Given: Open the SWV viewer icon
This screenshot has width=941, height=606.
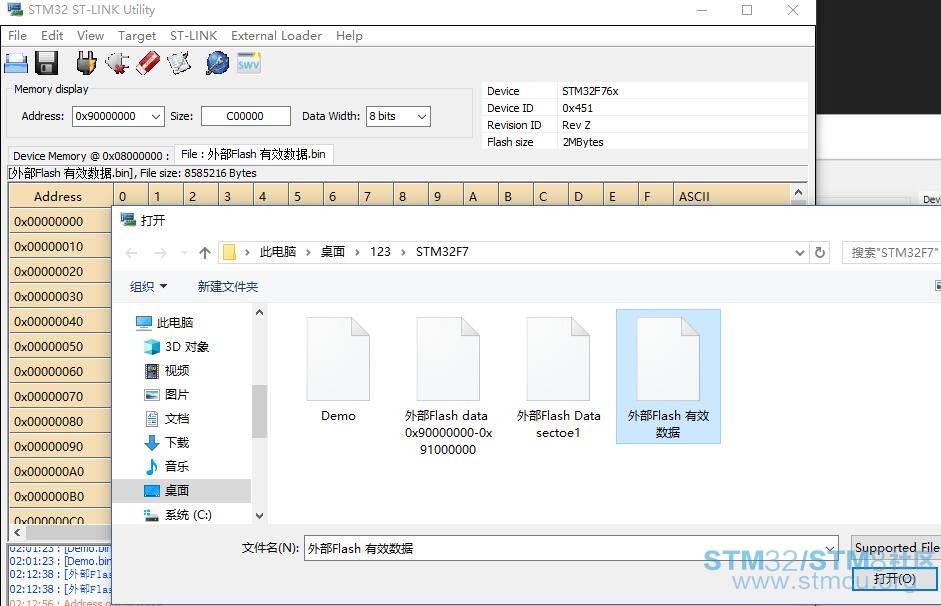Looking at the screenshot, I should [x=248, y=63].
